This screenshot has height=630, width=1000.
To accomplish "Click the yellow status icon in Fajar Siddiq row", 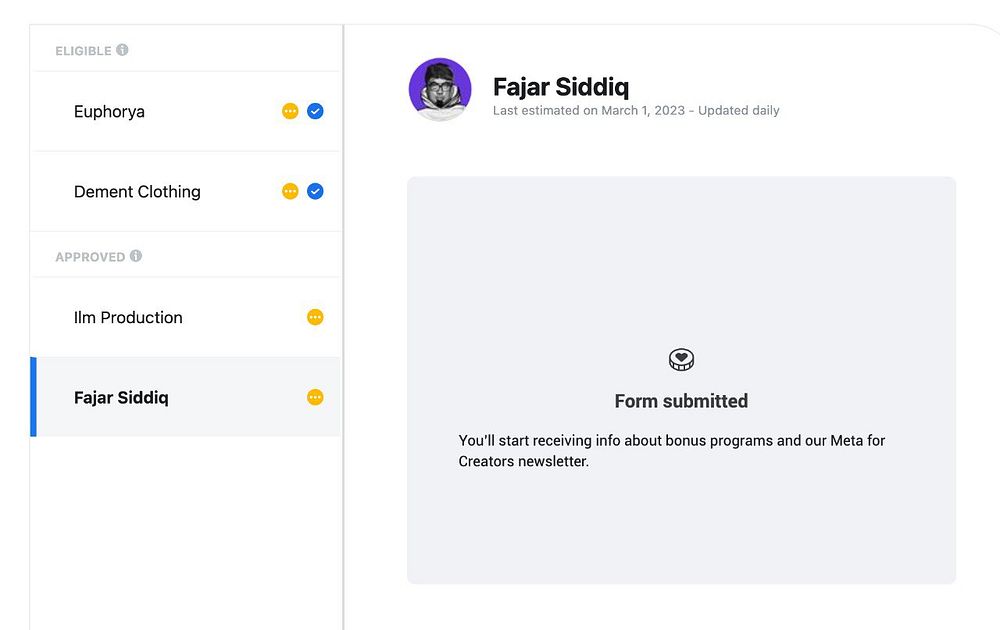I will [315, 397].
